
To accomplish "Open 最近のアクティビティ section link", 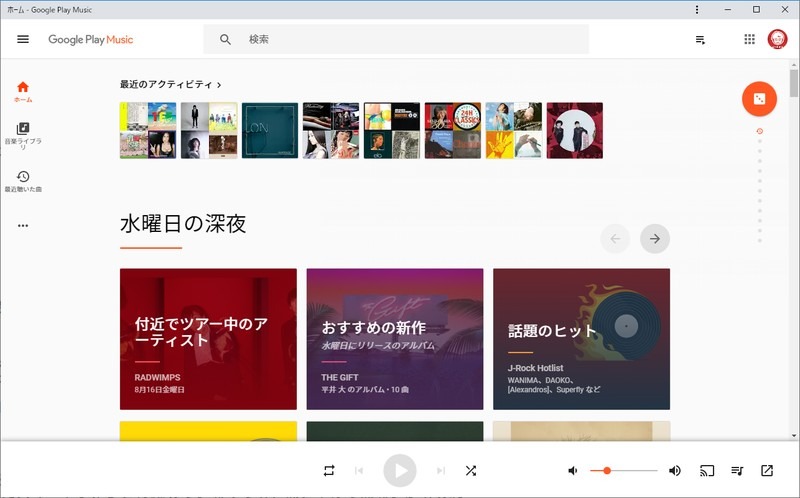I will click(170, 85).
